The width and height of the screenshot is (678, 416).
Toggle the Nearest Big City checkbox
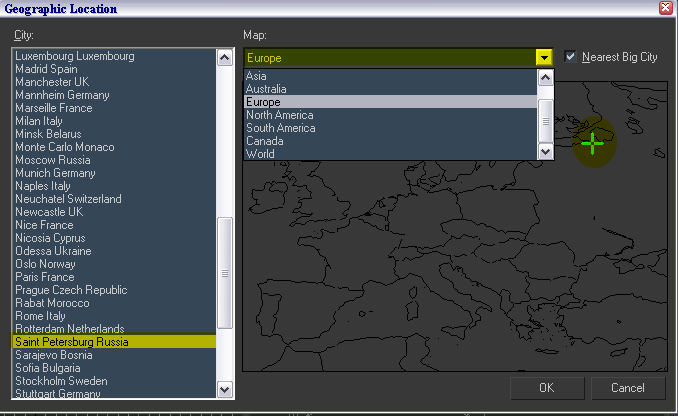pyautogui.click(x=571, y=57)
